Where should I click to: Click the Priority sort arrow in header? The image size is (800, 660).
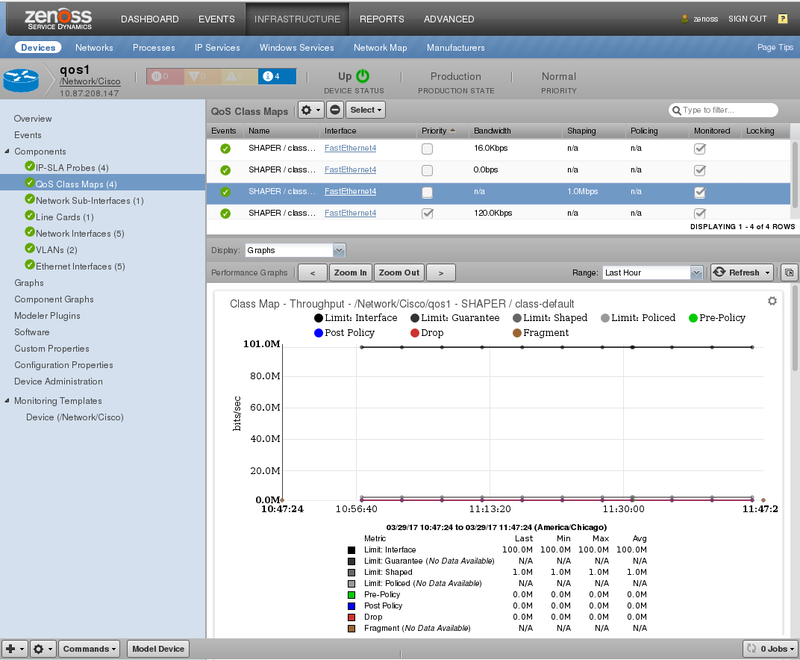coord(453,131)
